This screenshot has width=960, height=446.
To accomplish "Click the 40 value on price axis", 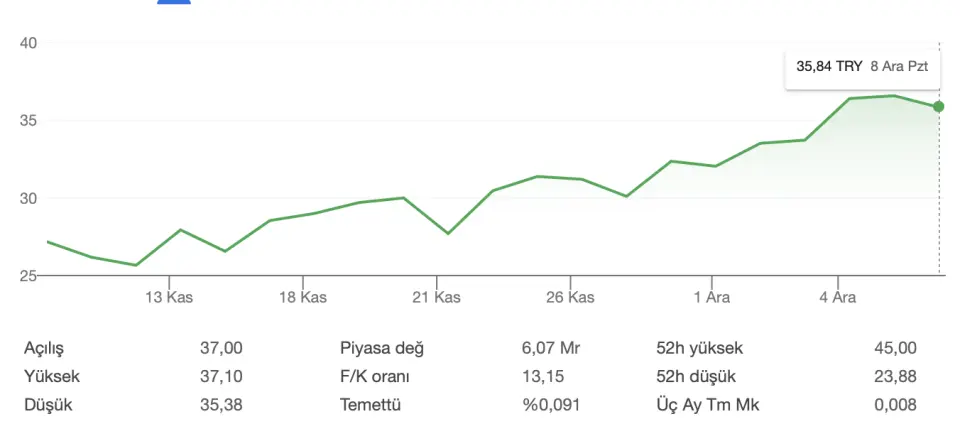I will pos(28,43).
